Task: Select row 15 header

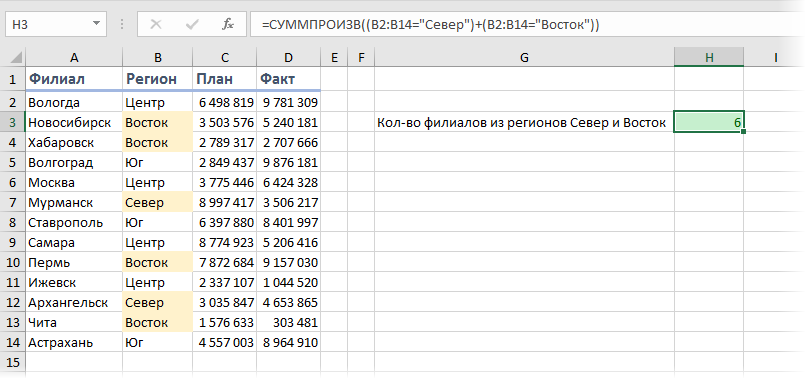Action: click(13, 363)
